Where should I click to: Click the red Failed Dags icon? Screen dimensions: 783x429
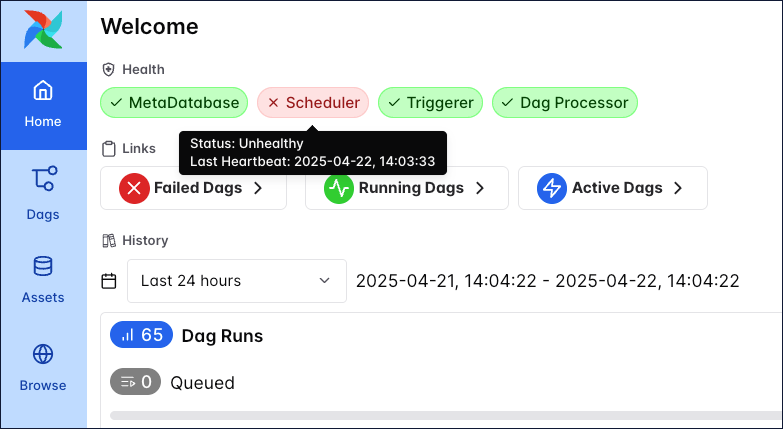[x=134, y=188]
